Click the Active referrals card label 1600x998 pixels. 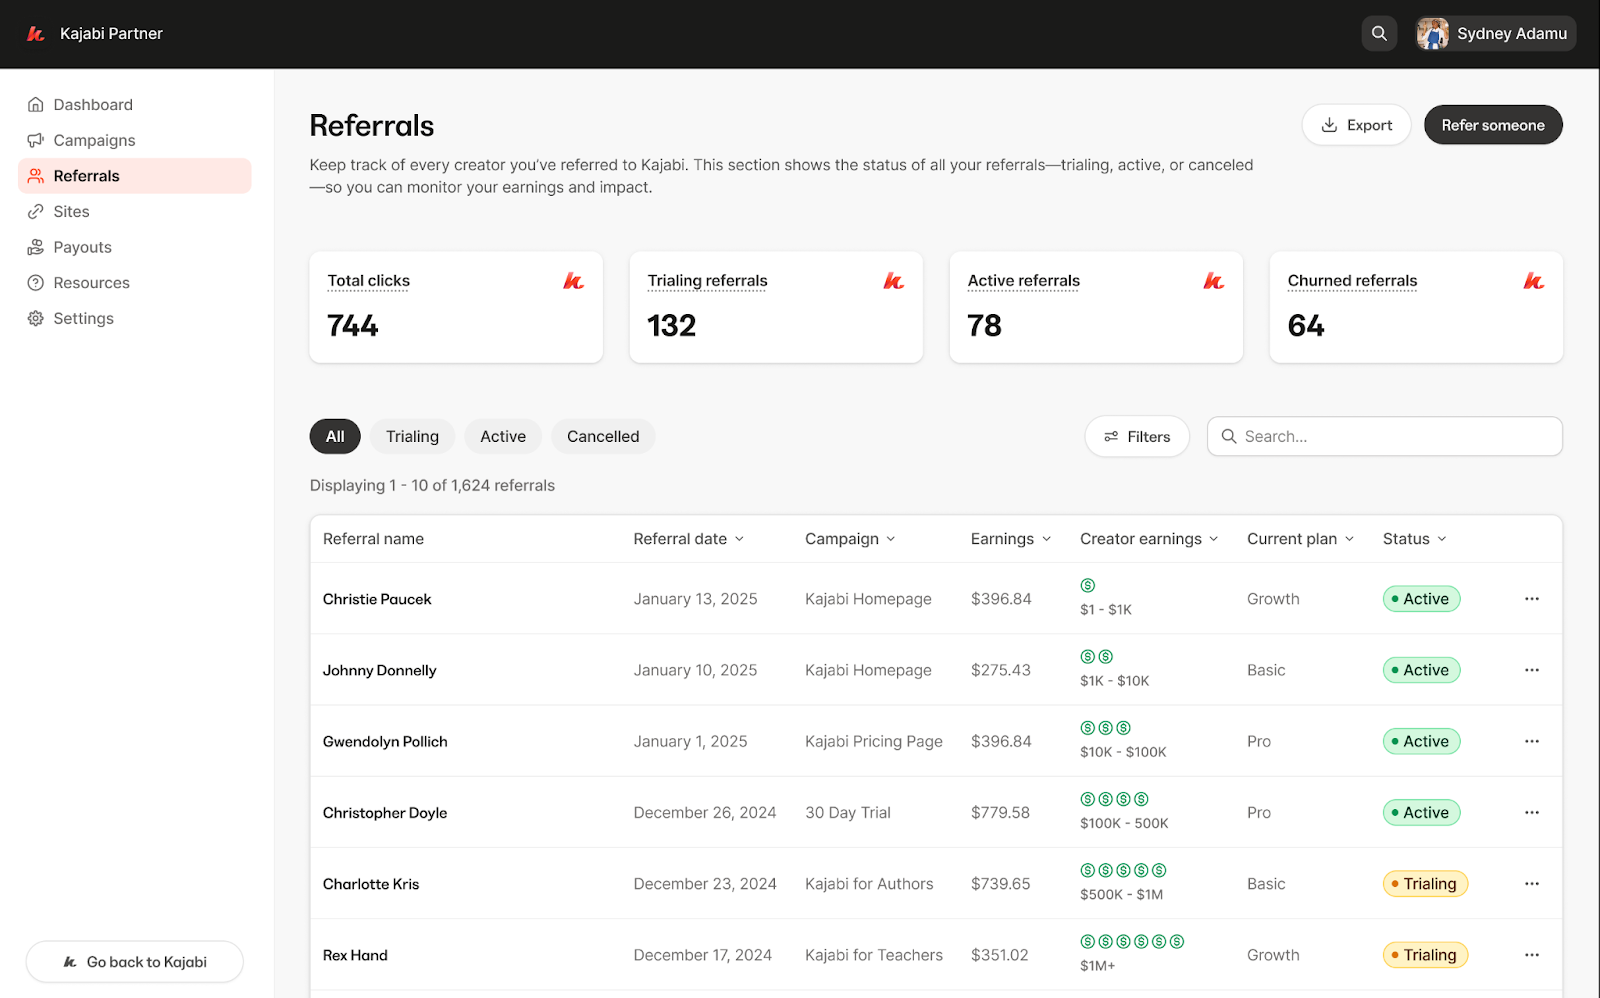coord(1024,281)
